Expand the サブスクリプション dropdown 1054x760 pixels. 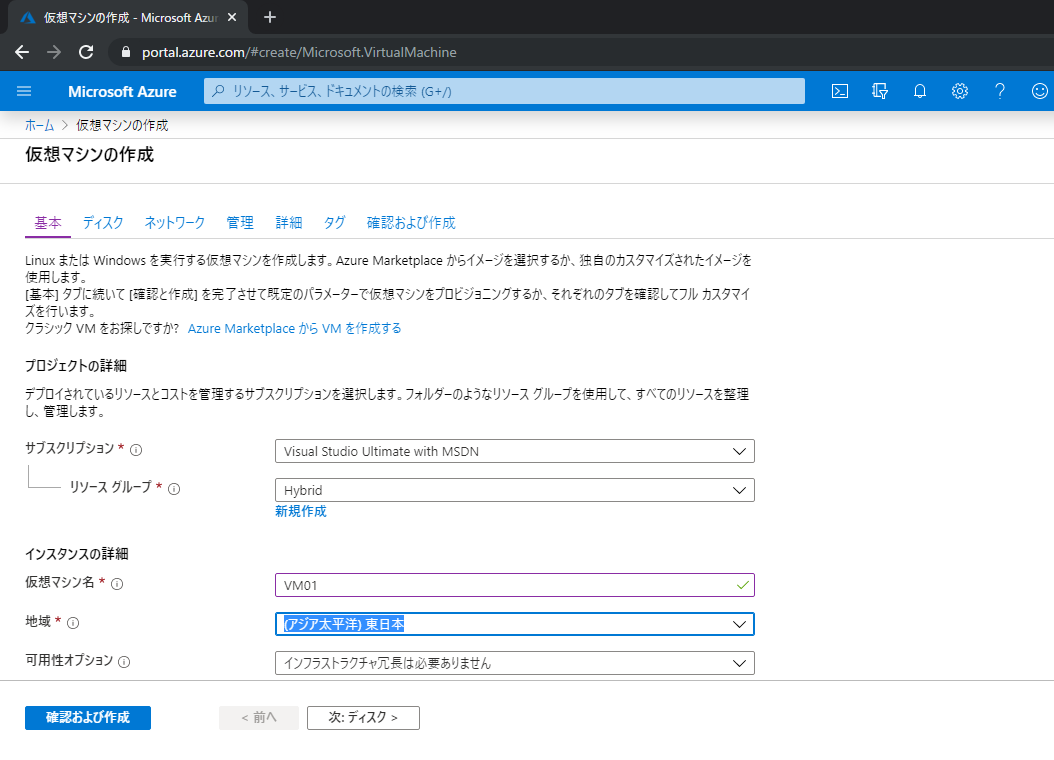pyautogui.click(x=514, y=451)
